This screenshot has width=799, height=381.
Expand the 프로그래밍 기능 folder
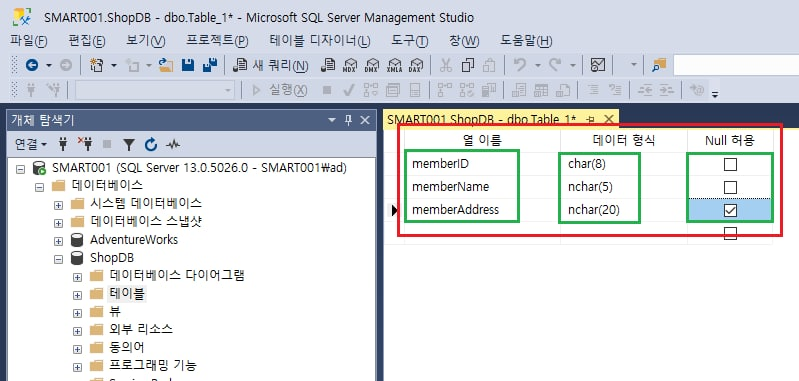tap(77, 367)
